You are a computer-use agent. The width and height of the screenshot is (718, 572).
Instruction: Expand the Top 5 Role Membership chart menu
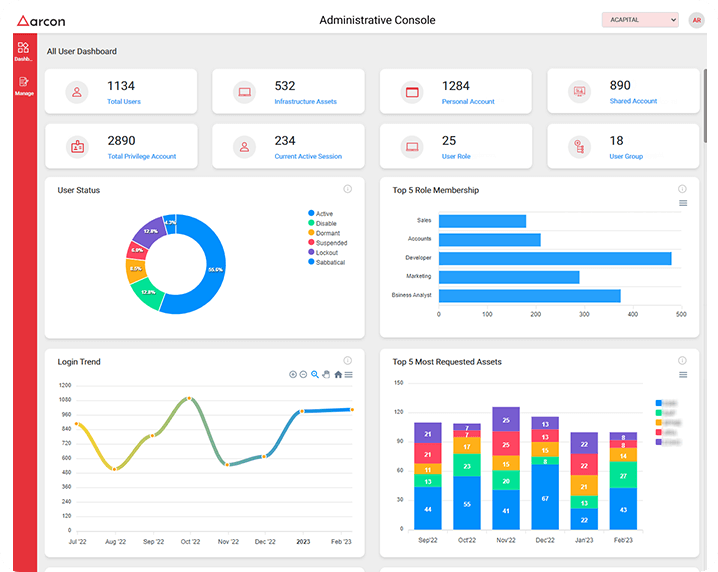[x=683, y=203]
